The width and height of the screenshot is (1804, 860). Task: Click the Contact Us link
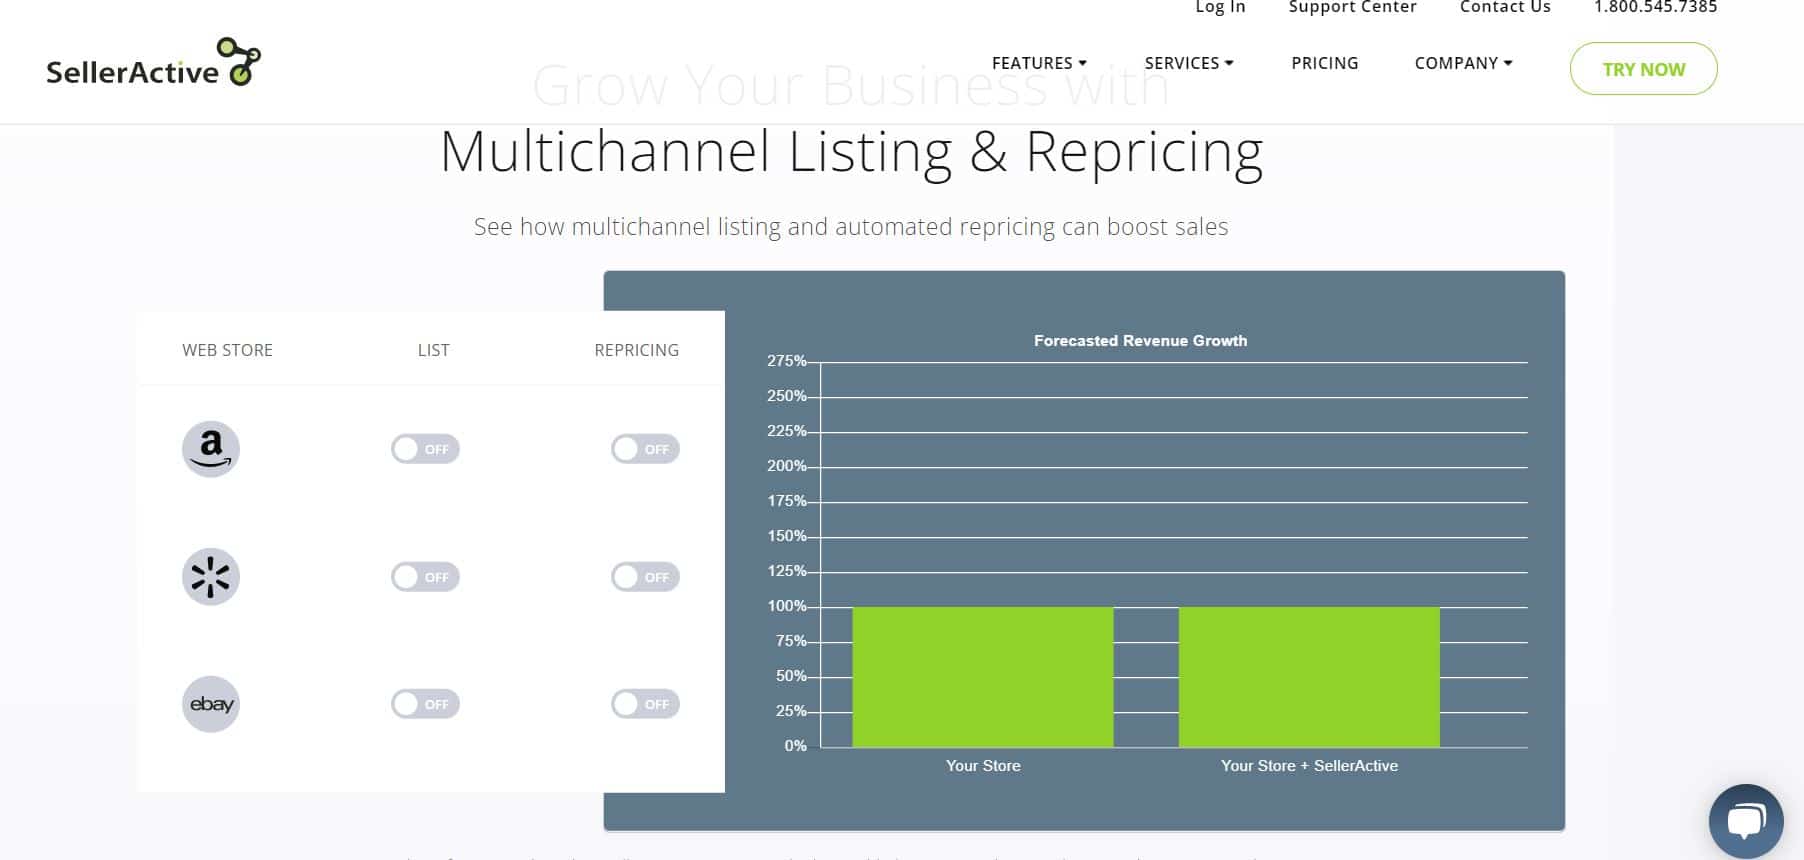1505,7
